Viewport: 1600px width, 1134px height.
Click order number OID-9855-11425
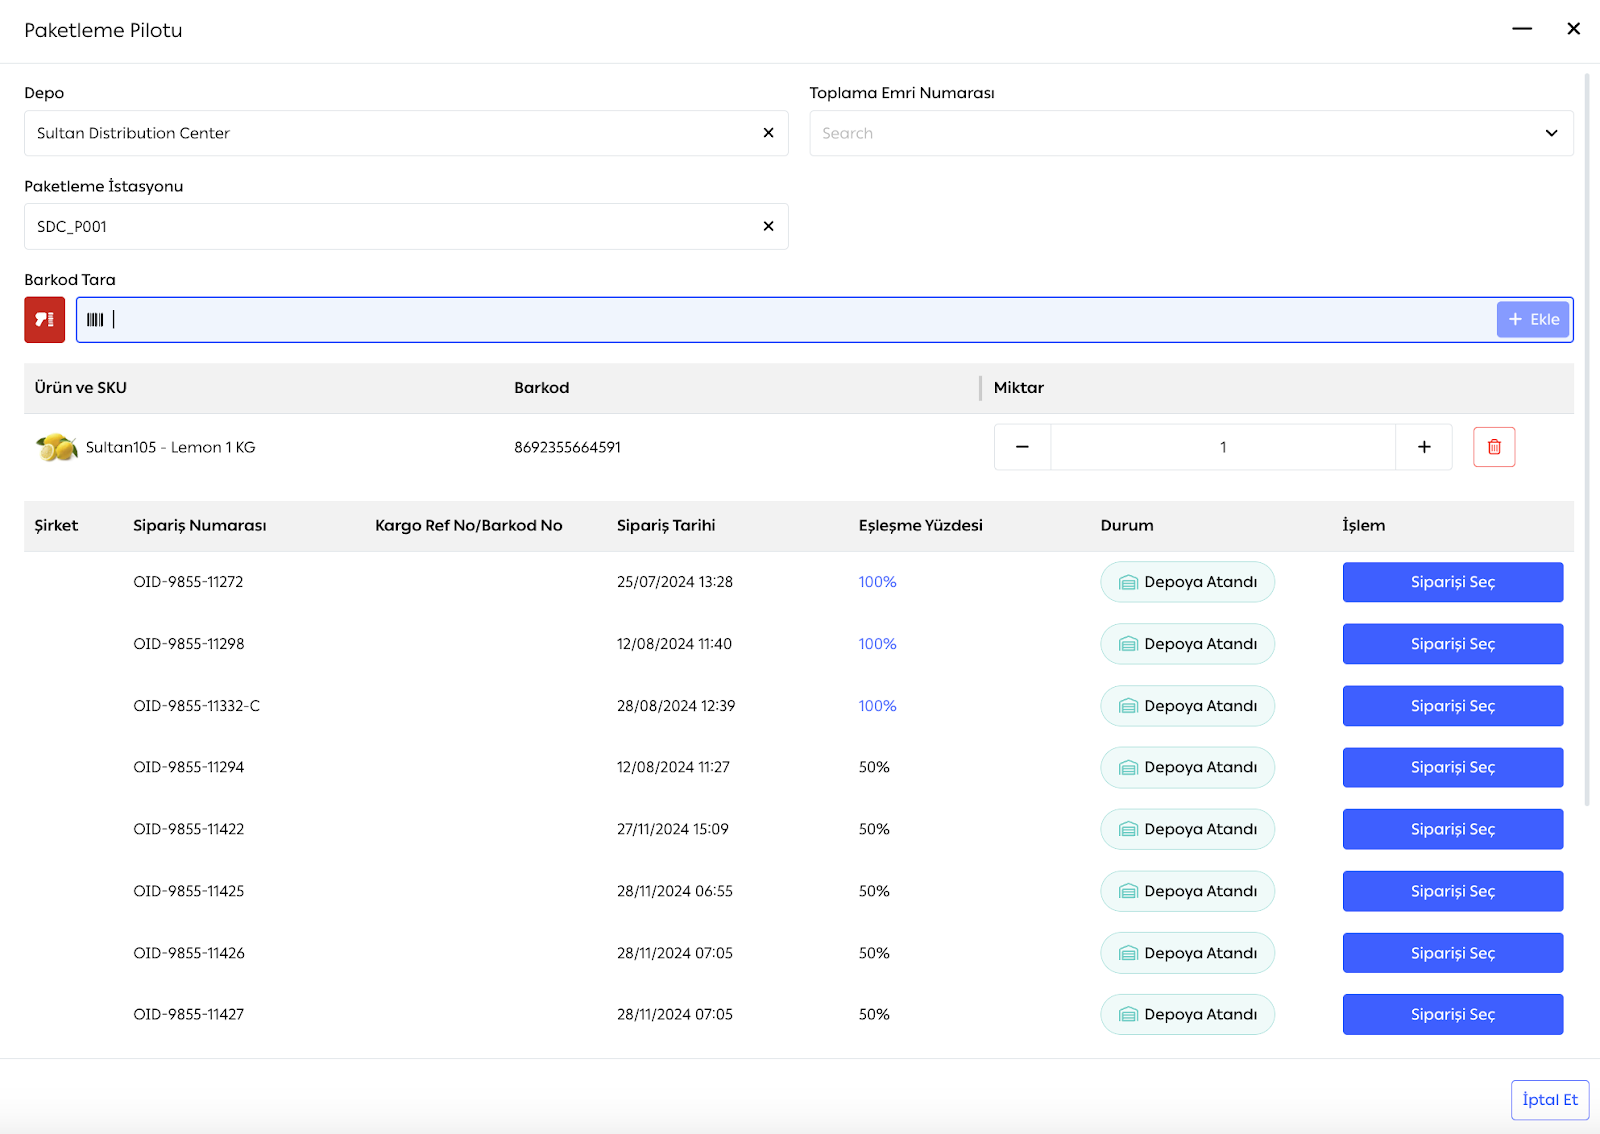click(x=188, y=891)
